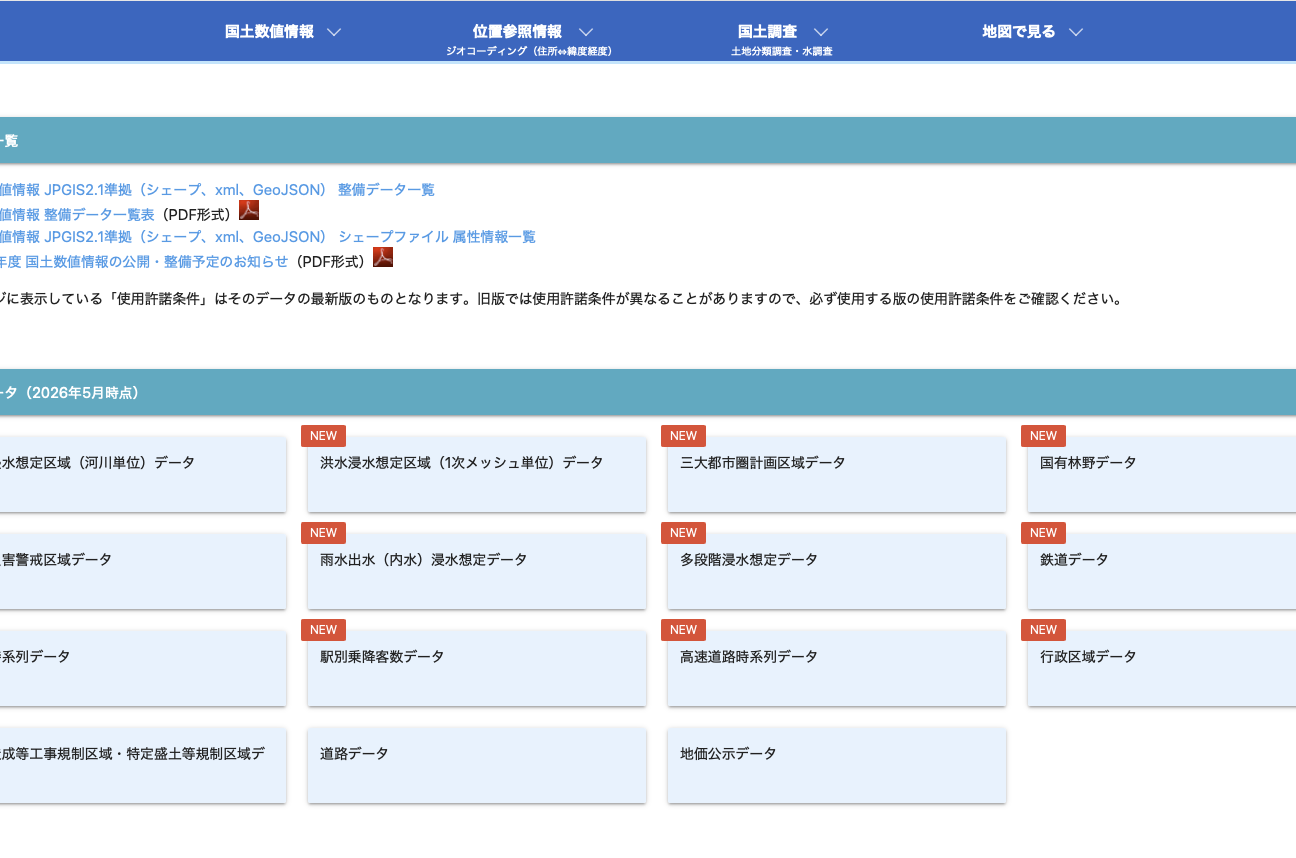The height and width of the screenshot is (858, 1296).
Task: Open シェープファイル 属性情報一覧 link
Action: click(268, 237)
